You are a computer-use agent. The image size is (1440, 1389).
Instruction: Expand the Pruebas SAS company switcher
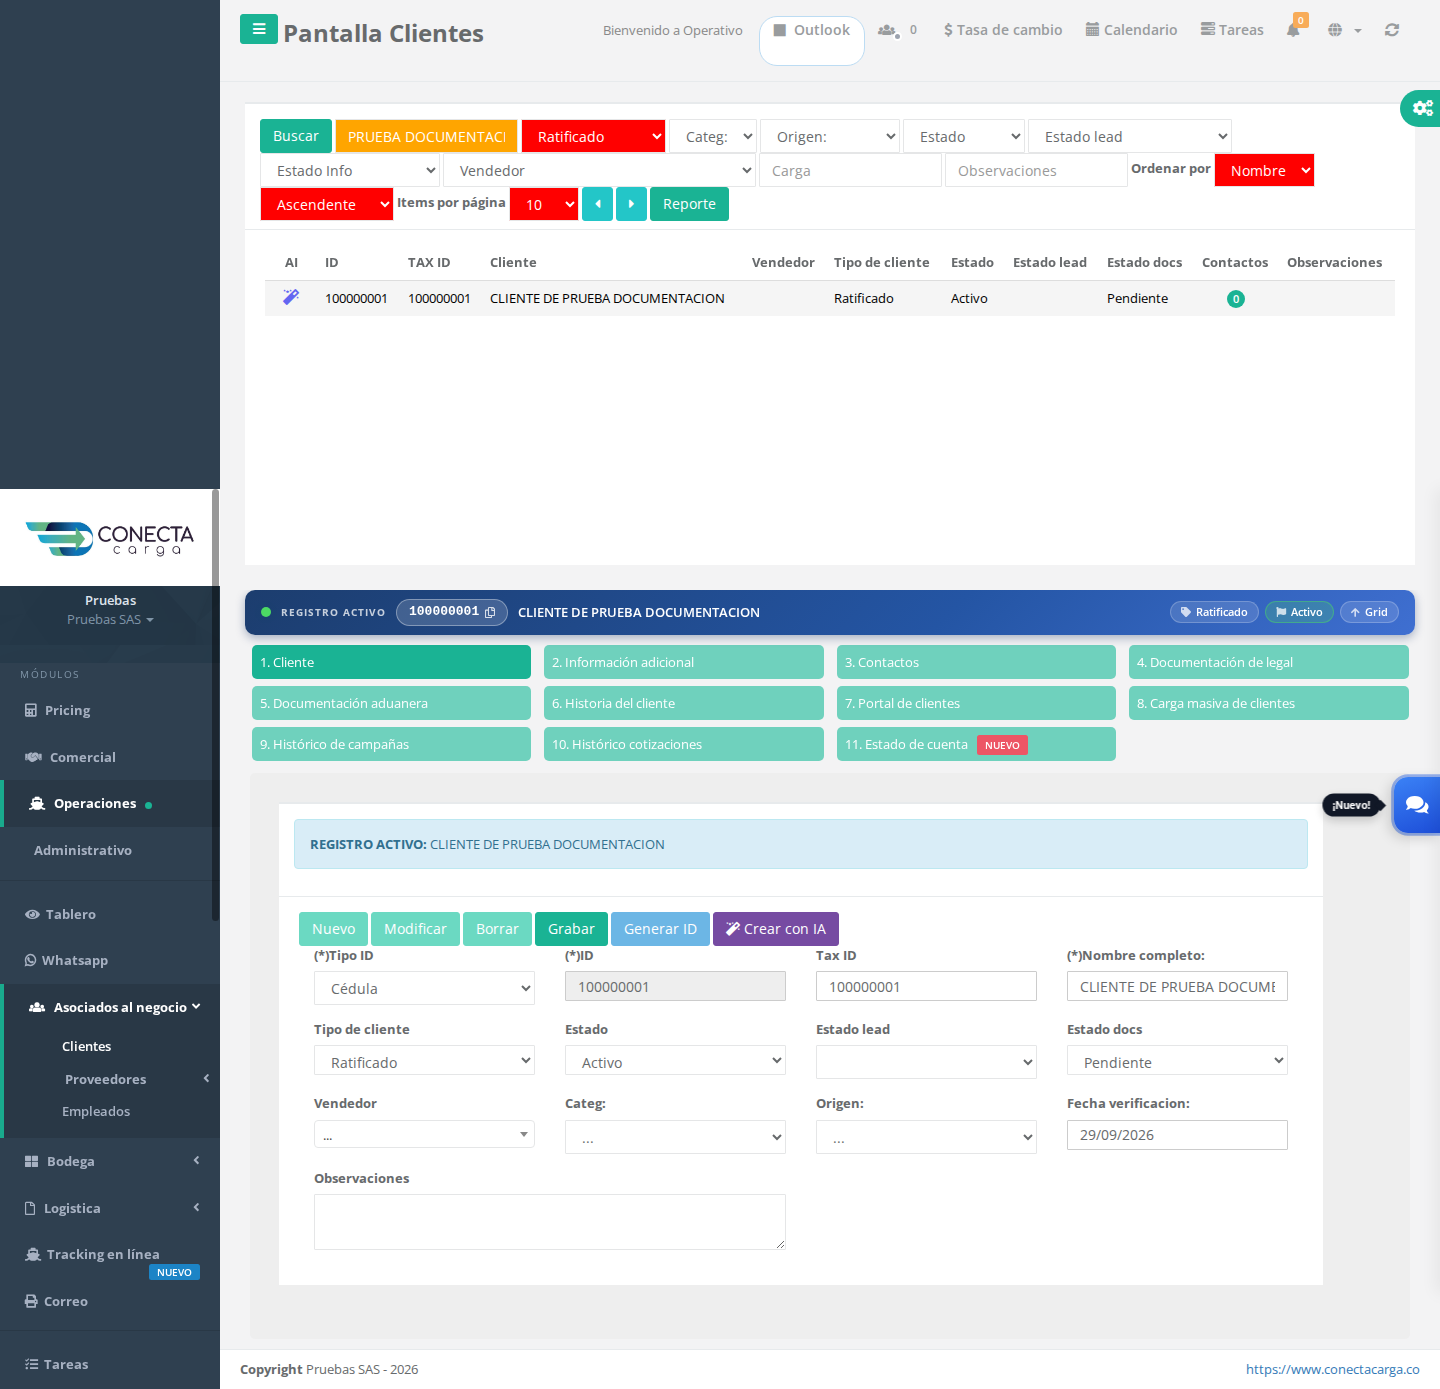click(110, 619)
